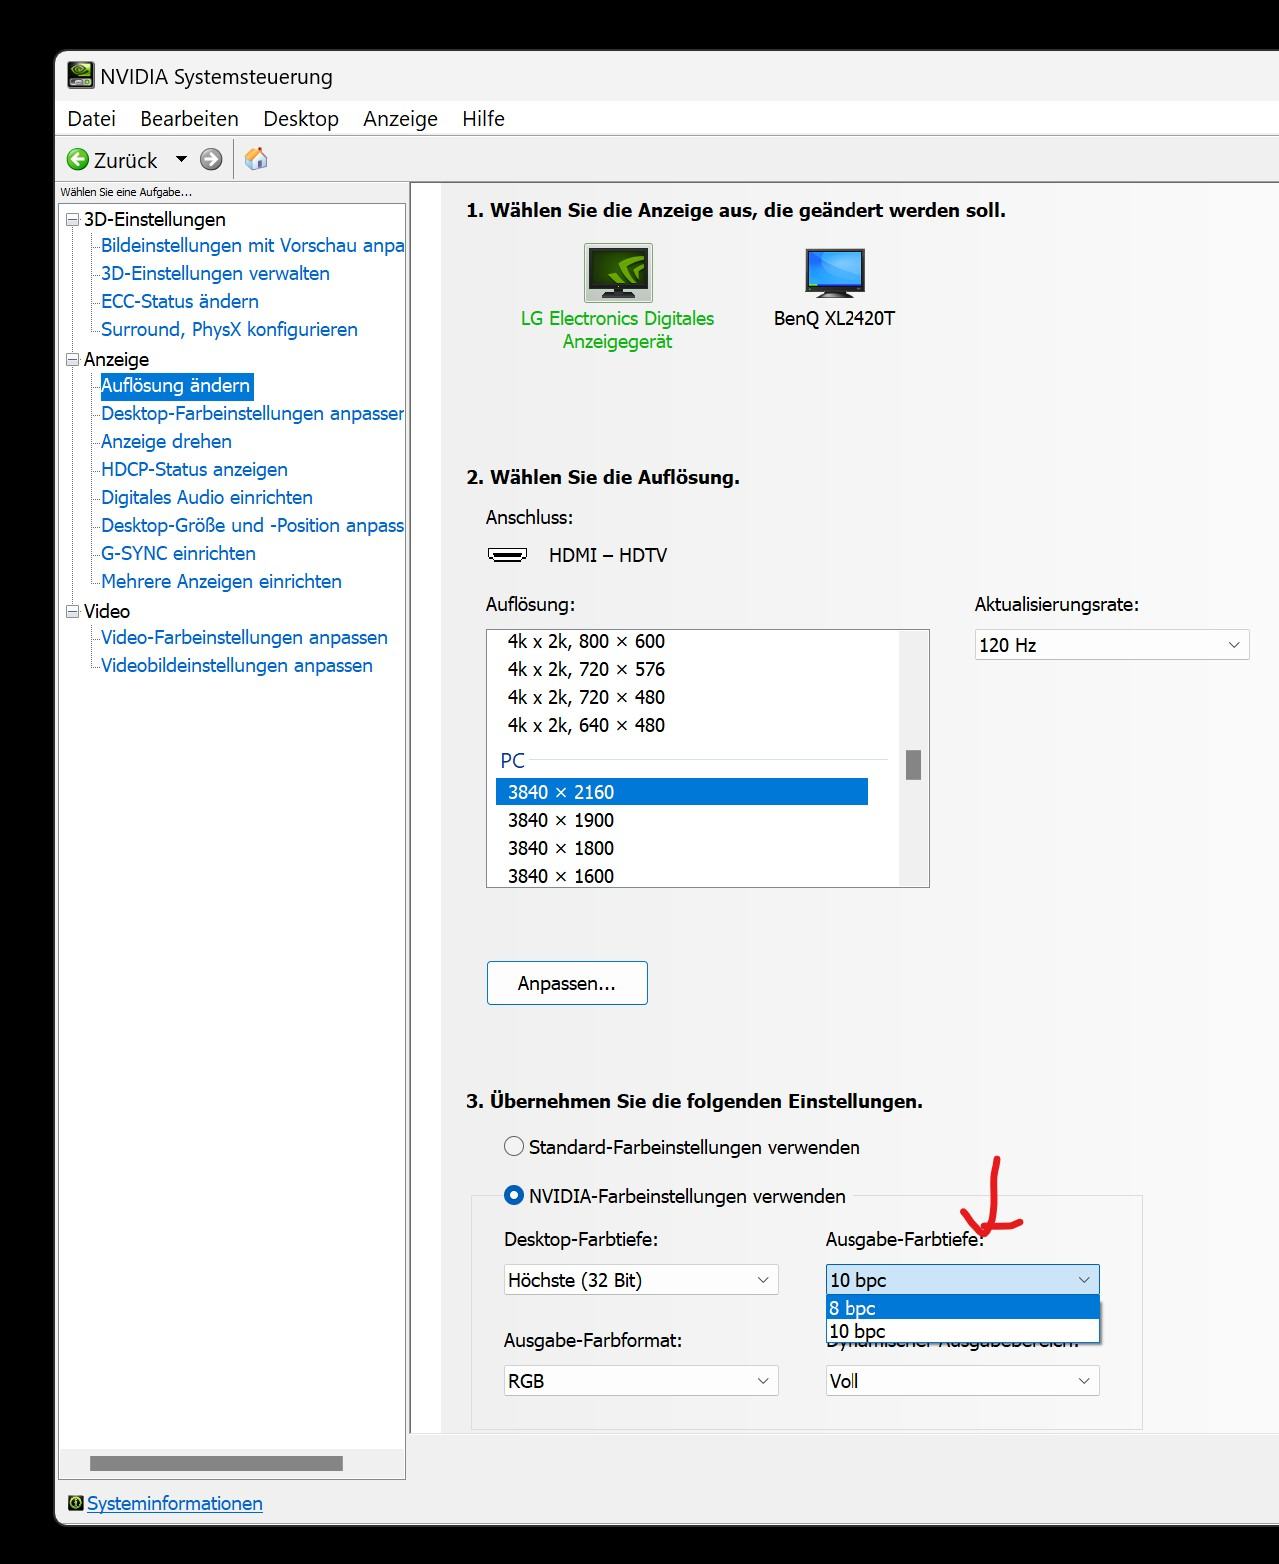1279x1564 pixels.
Task: Click the Systeminformationen icon at bottom
Action: 75,1503
